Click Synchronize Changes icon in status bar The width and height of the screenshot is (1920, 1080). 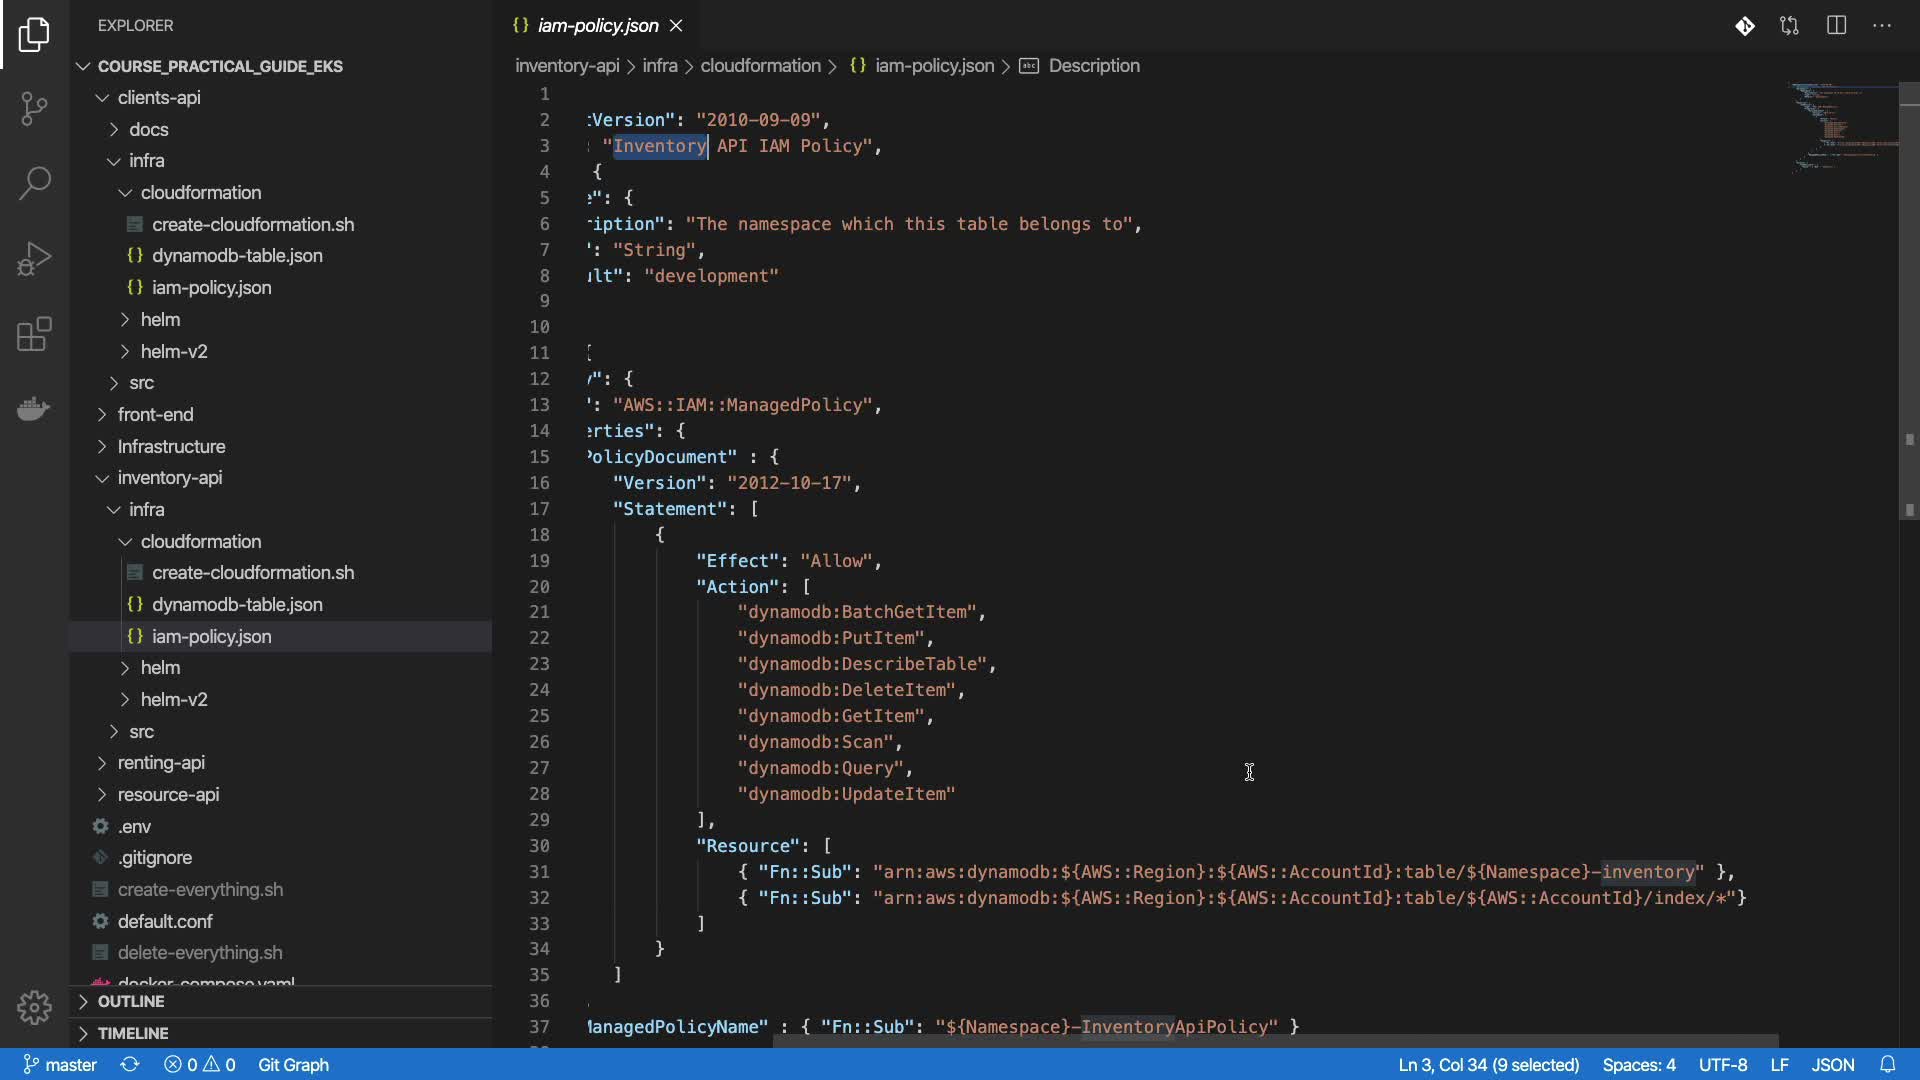click(x=130, y=1065)
